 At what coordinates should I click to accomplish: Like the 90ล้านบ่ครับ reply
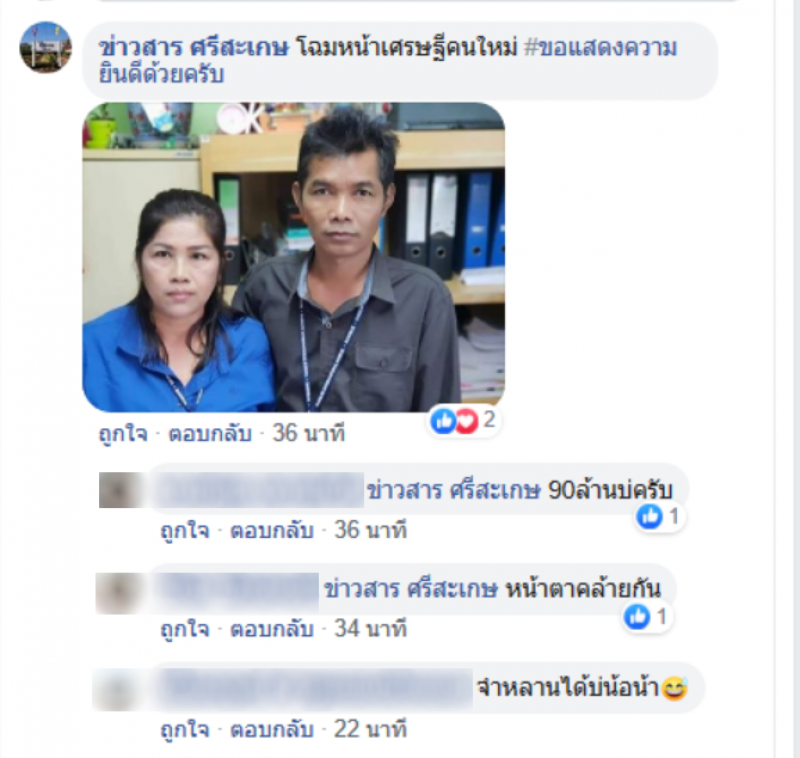(x=185, y=530)
